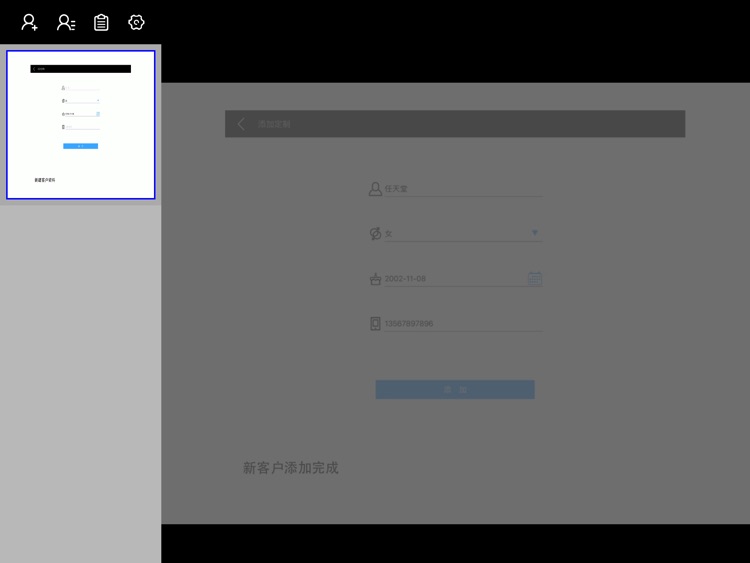750x563 pixels.
Task: Click the phone field showing 13567897896
Action: tap(463, 323)
